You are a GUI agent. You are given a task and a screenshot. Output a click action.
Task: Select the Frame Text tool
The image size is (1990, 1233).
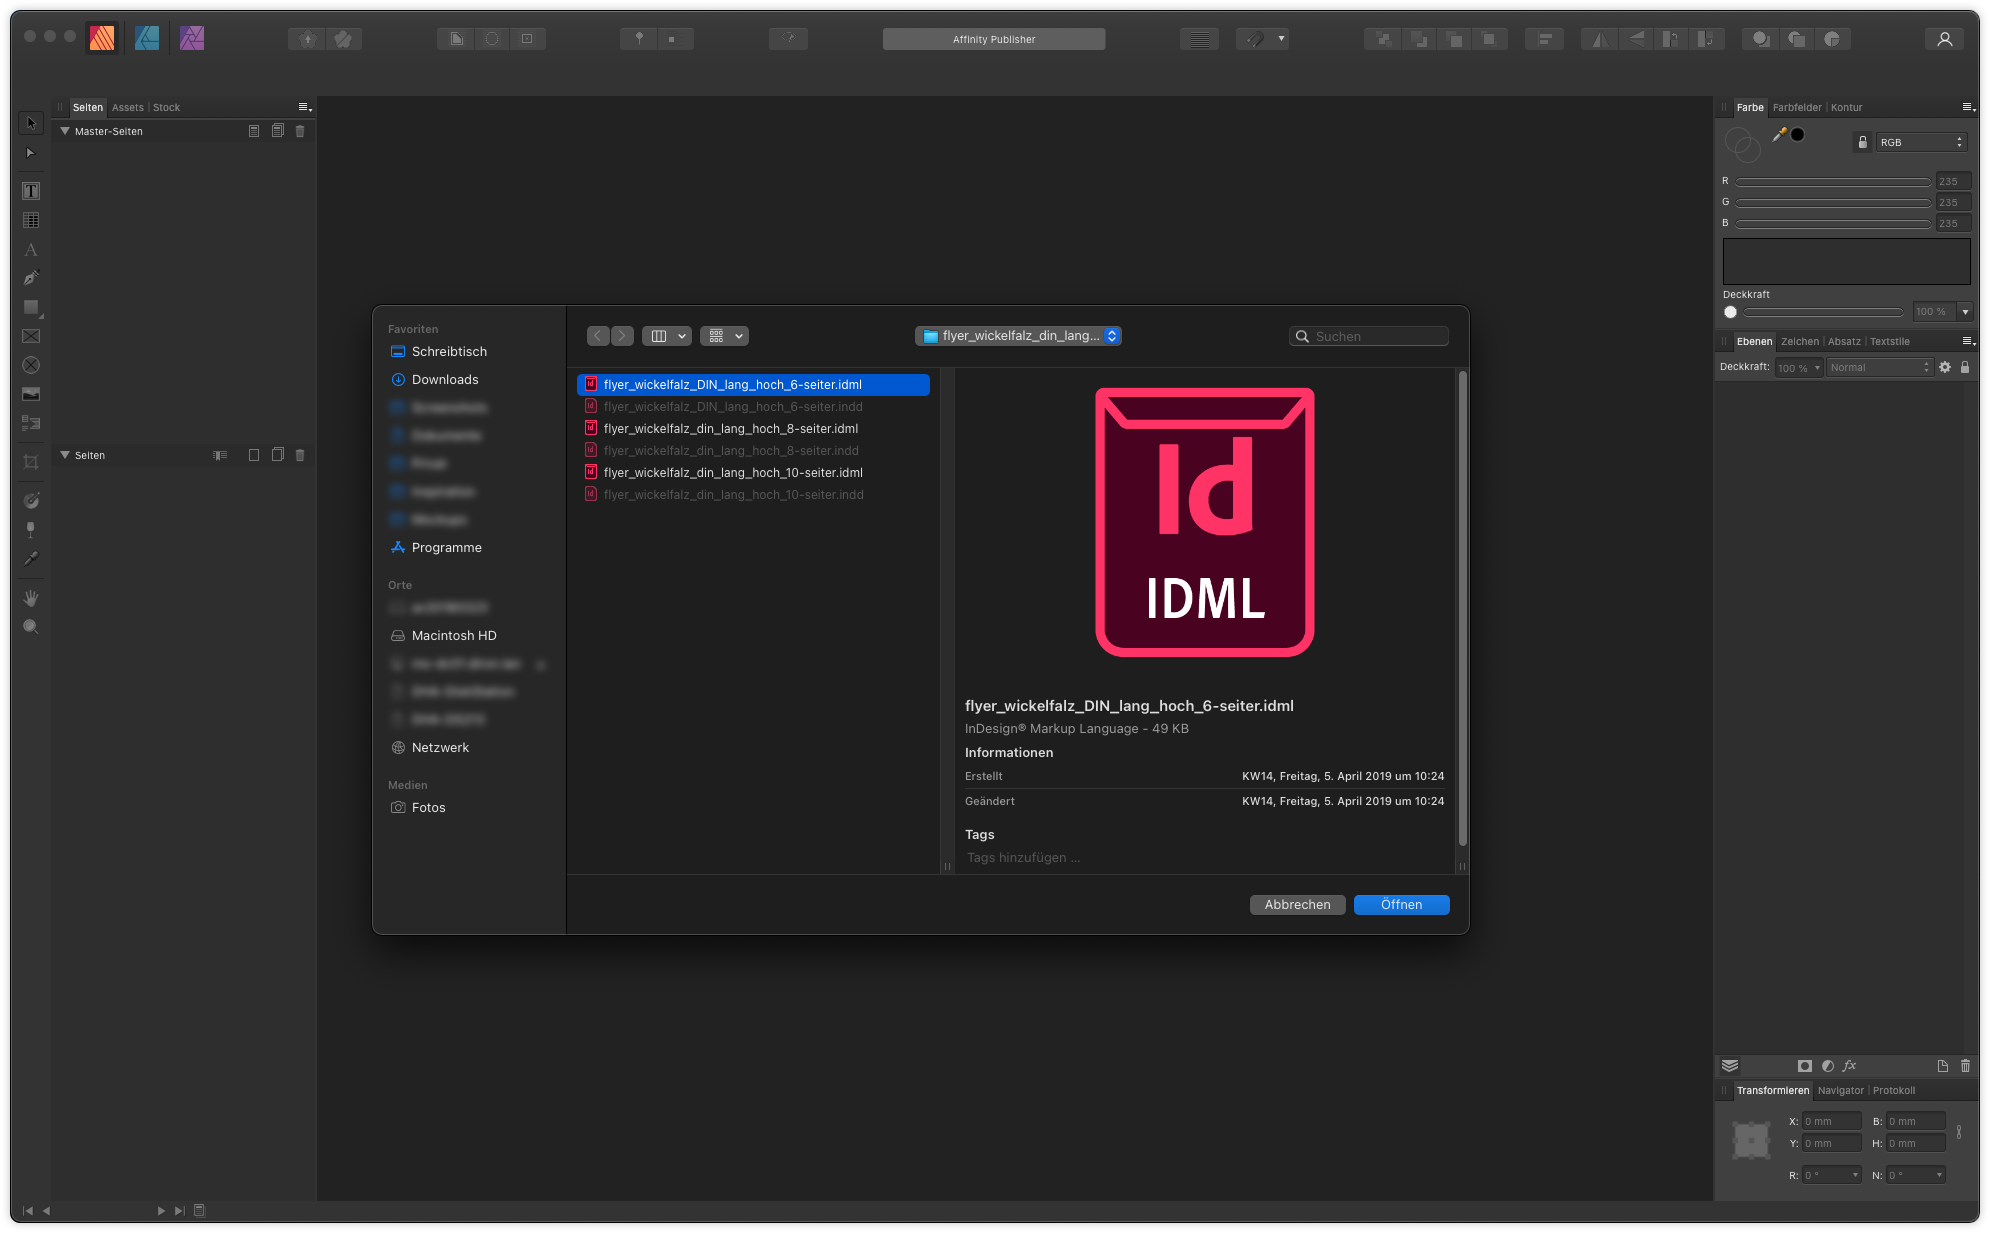31,191
